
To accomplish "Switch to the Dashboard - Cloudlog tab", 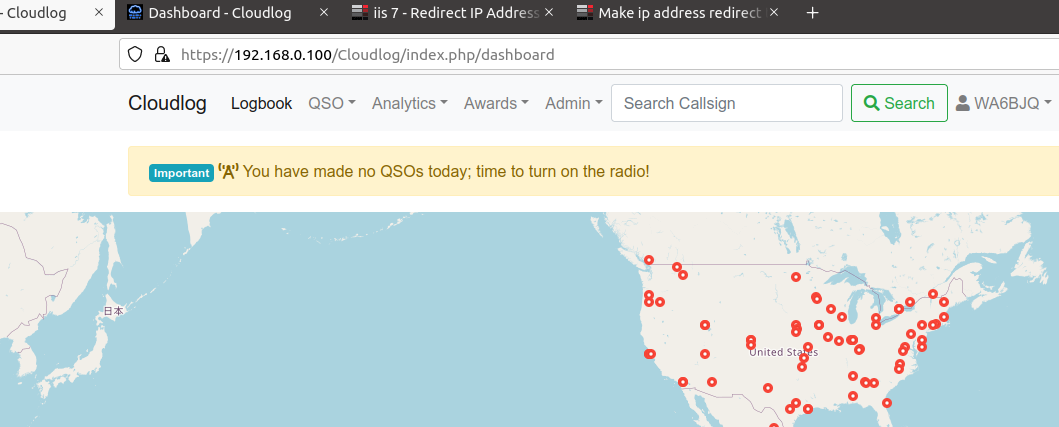I will [227, 13].
